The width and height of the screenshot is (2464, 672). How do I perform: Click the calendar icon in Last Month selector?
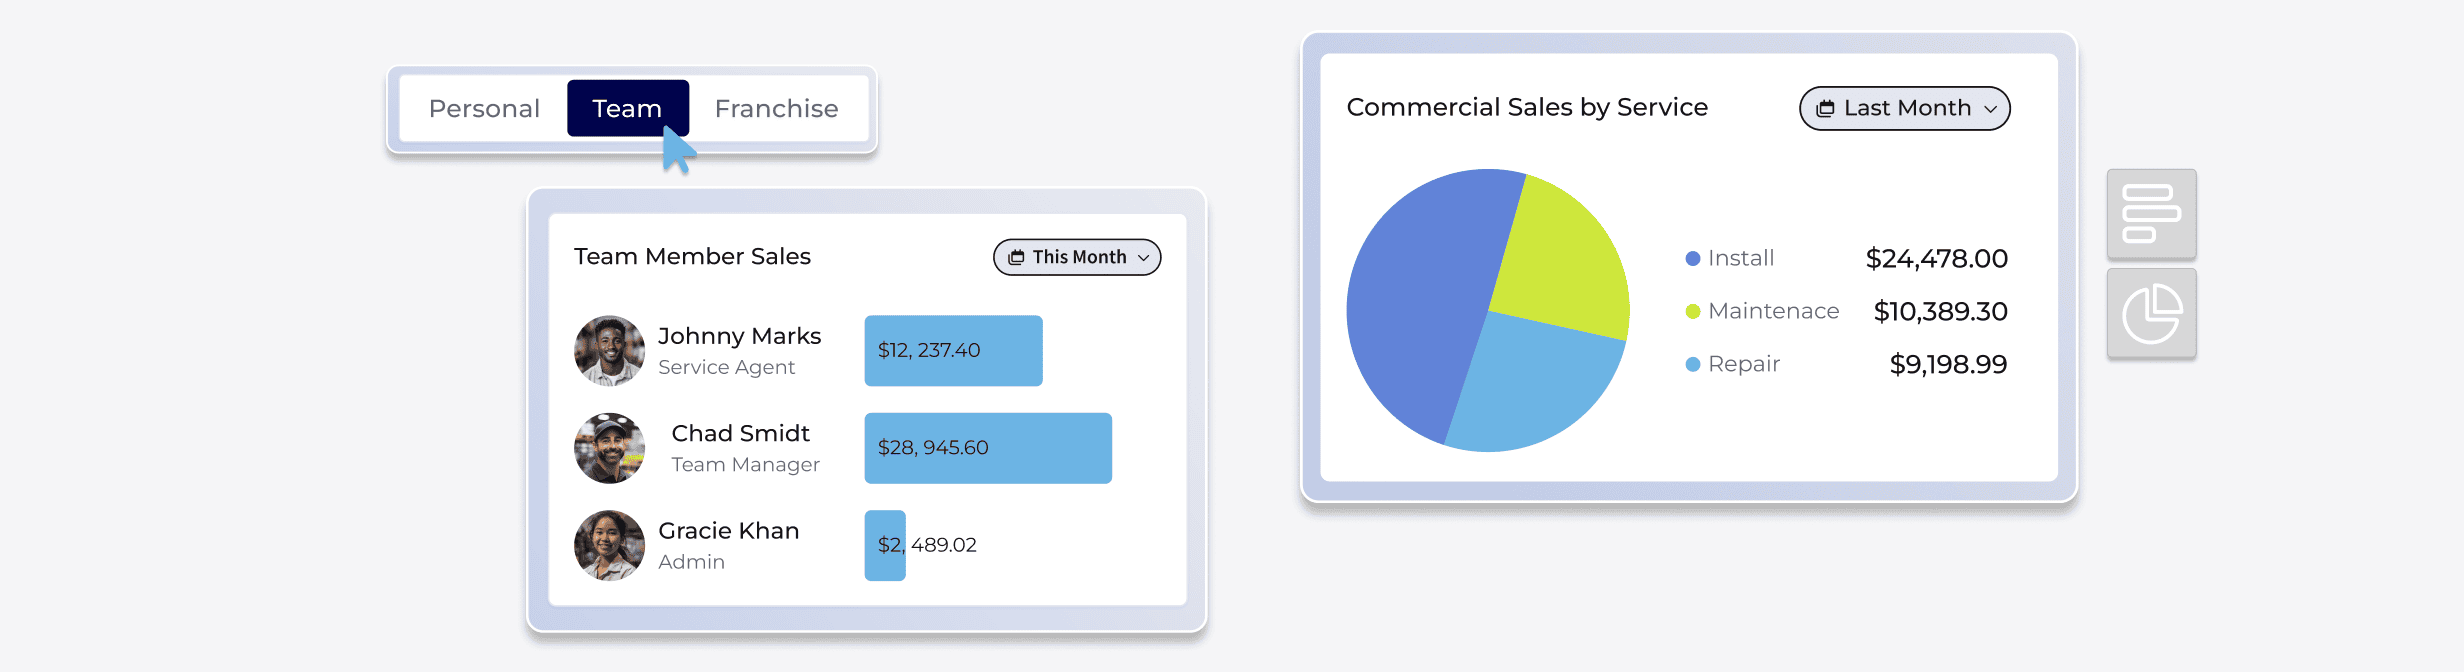[1827, 108]
